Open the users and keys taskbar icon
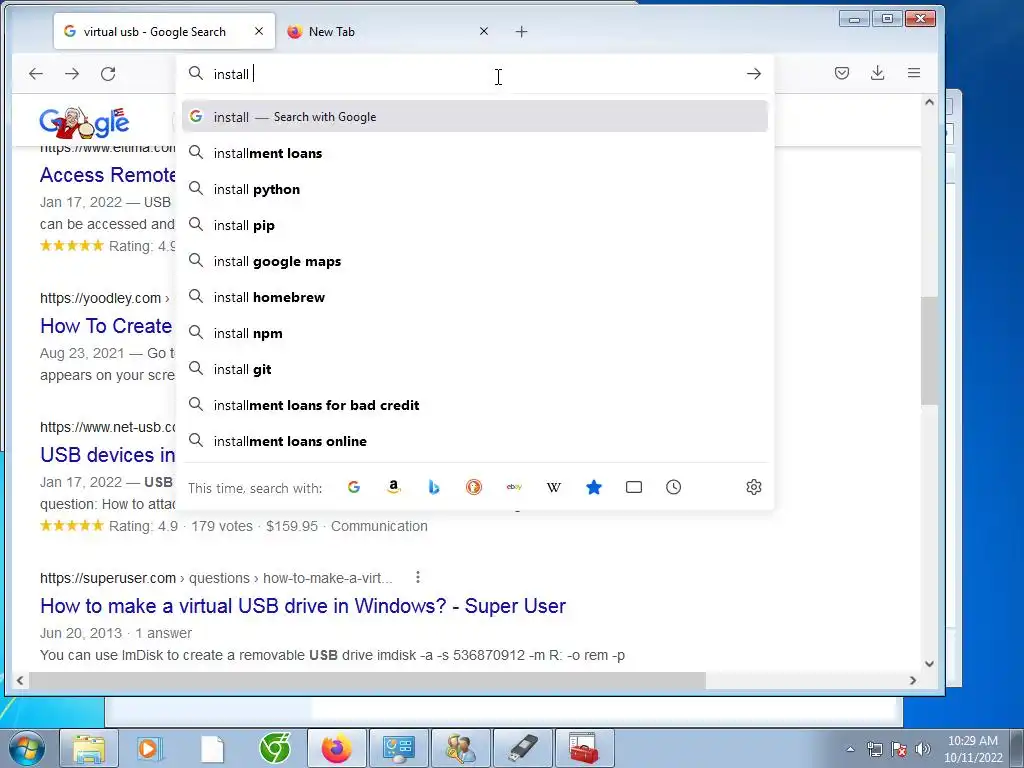 pyautogui.click(x=460, y=748)
